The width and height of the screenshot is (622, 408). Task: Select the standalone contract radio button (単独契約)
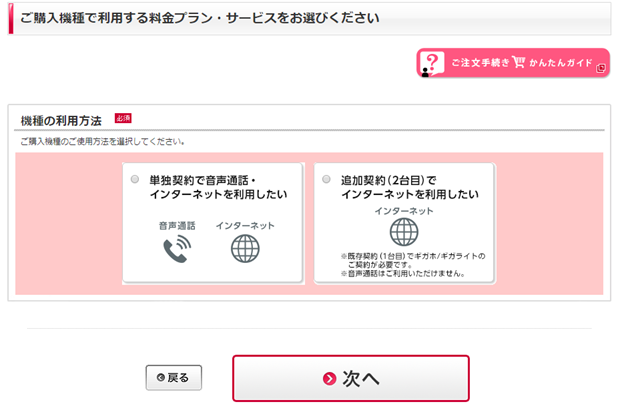click(135, 179)
